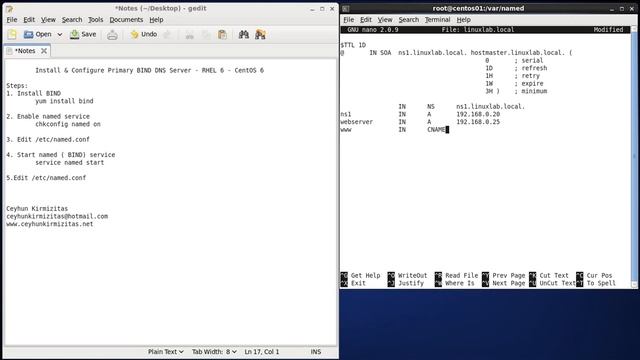
Task: Create a new document in gedit
Action: [12, 35]
